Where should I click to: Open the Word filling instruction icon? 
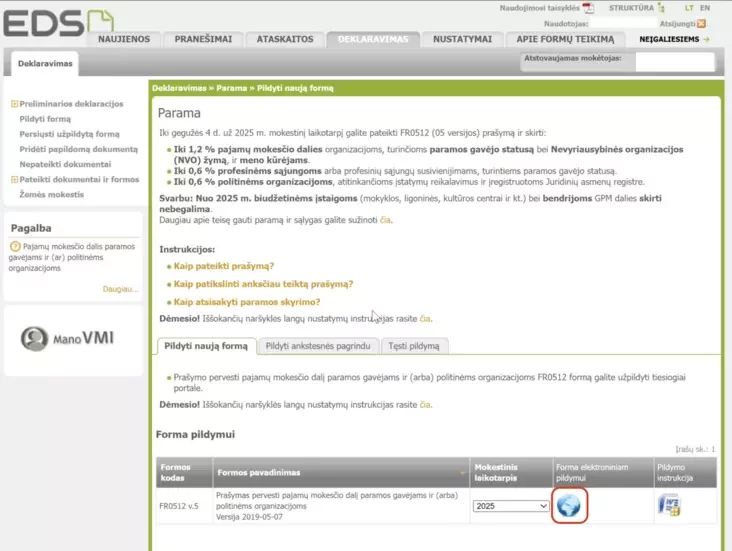[669, 505]
